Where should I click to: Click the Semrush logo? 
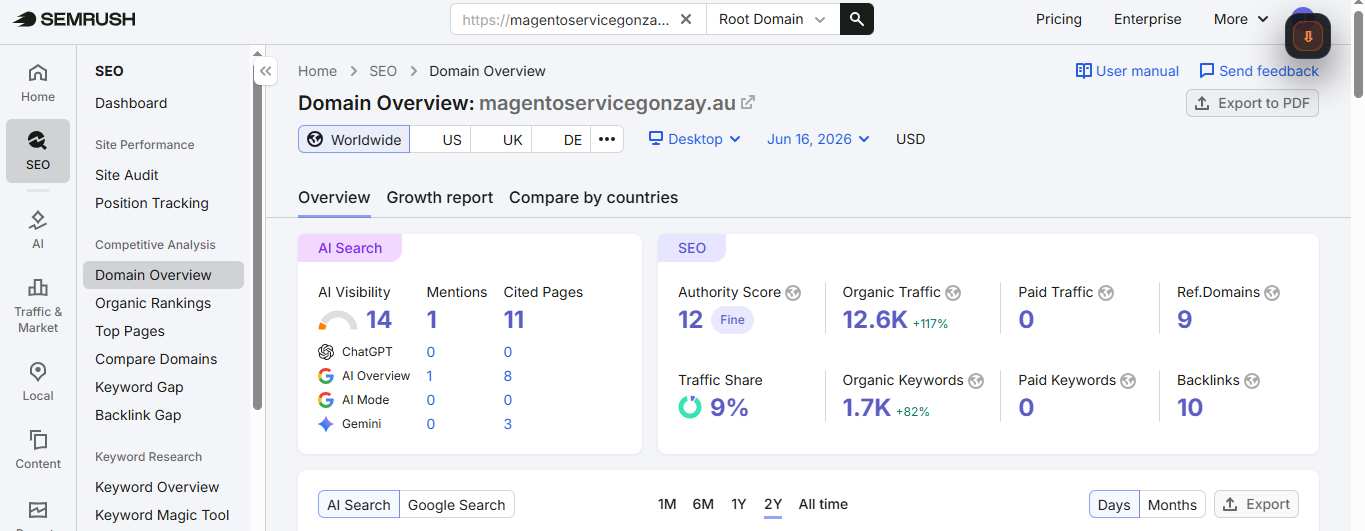pyautogui.click(x=74, y=19)
